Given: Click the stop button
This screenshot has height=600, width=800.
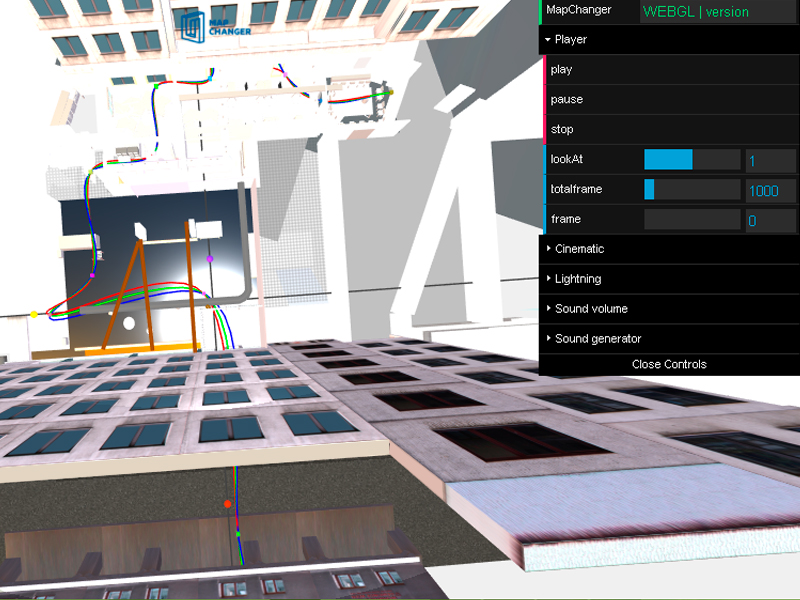Looking at the screenshot, I should coord(671,129).
